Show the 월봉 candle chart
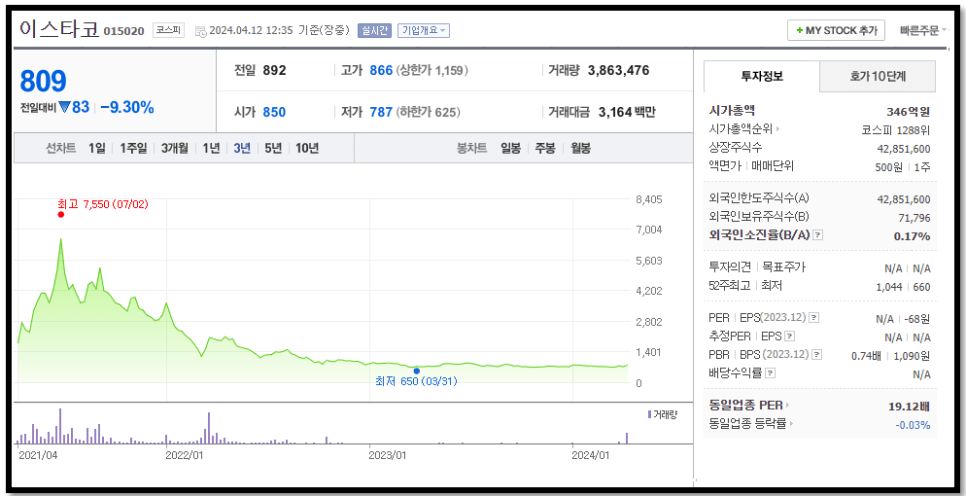 tap(580, 148)
